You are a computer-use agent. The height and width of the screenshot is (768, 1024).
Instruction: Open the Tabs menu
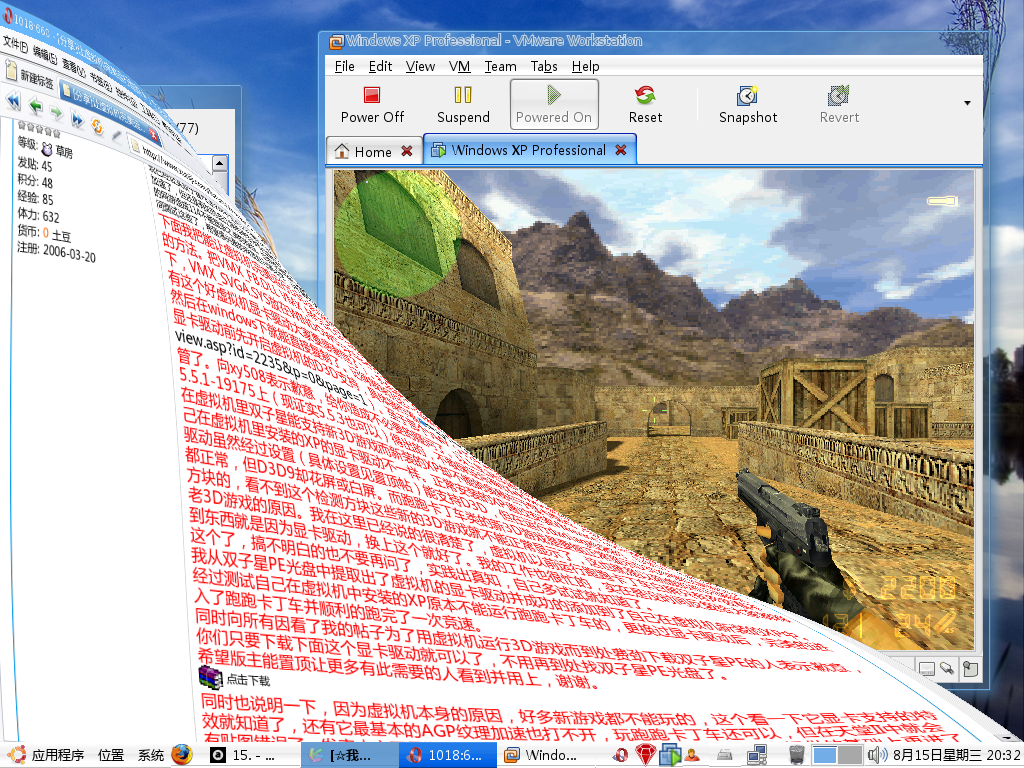tap(543, 66)
